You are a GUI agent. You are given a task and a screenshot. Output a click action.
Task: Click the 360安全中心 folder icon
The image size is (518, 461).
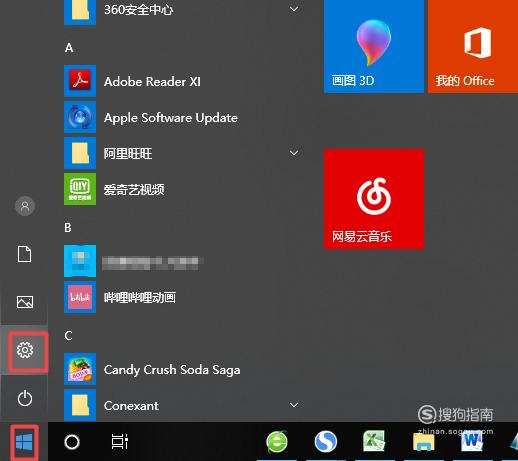(80, 12)
